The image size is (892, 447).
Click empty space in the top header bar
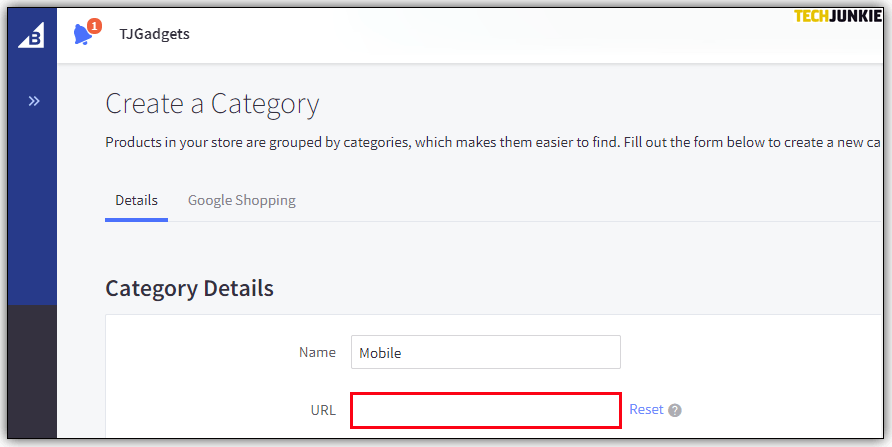[500, 35]
